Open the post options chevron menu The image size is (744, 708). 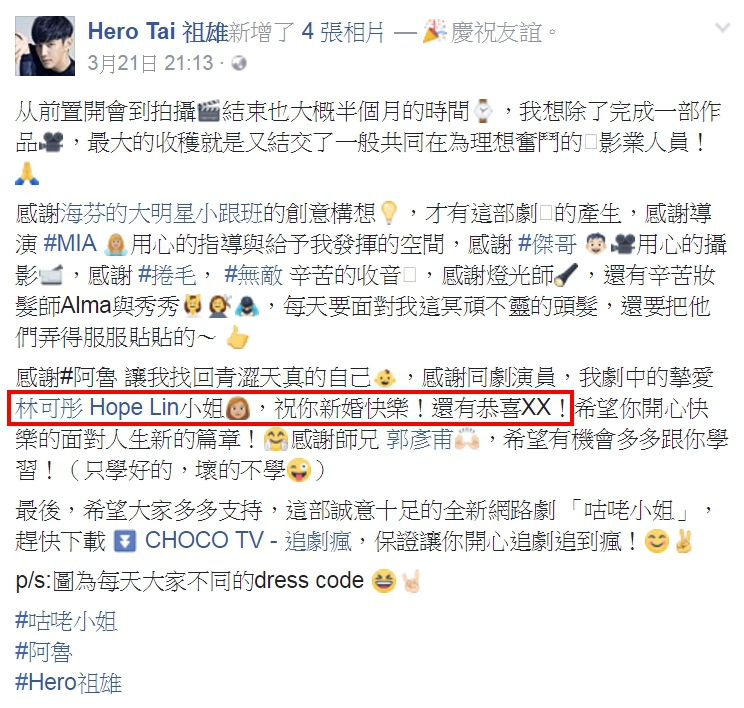[723, 28]
